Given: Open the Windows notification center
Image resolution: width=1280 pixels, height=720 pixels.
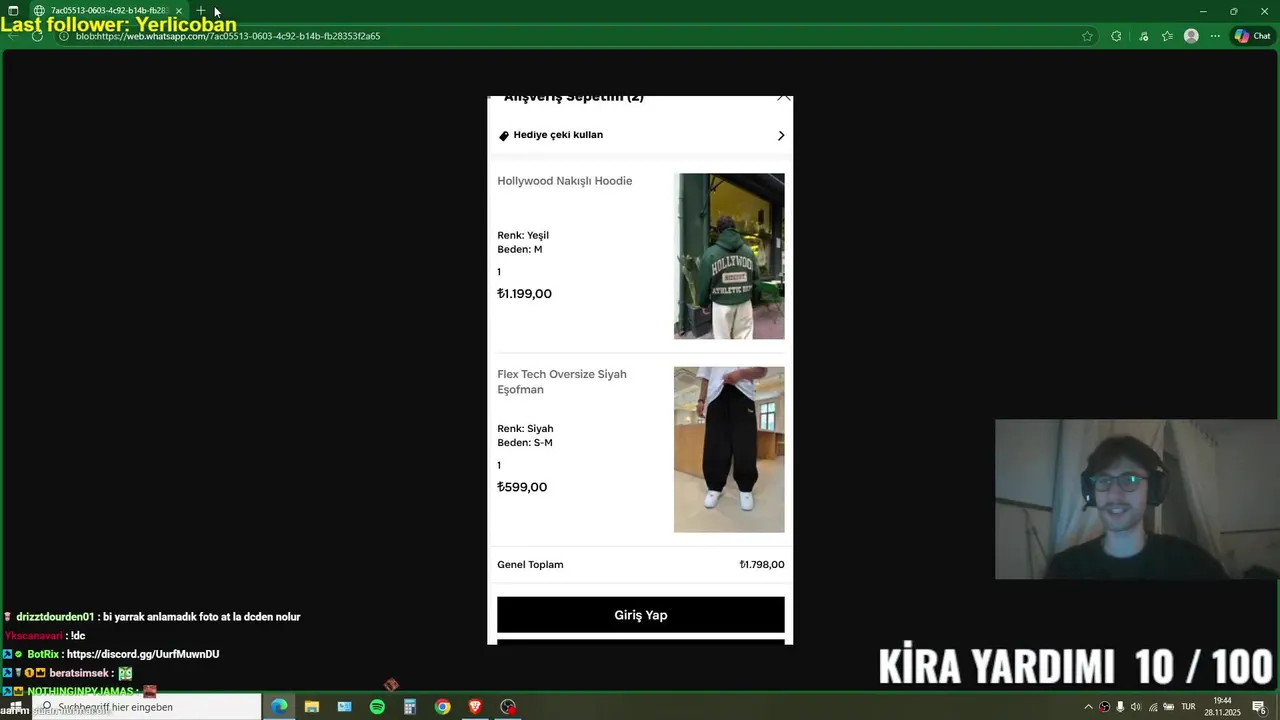Looking at the screenshot, I should (x=1258, y=707).
